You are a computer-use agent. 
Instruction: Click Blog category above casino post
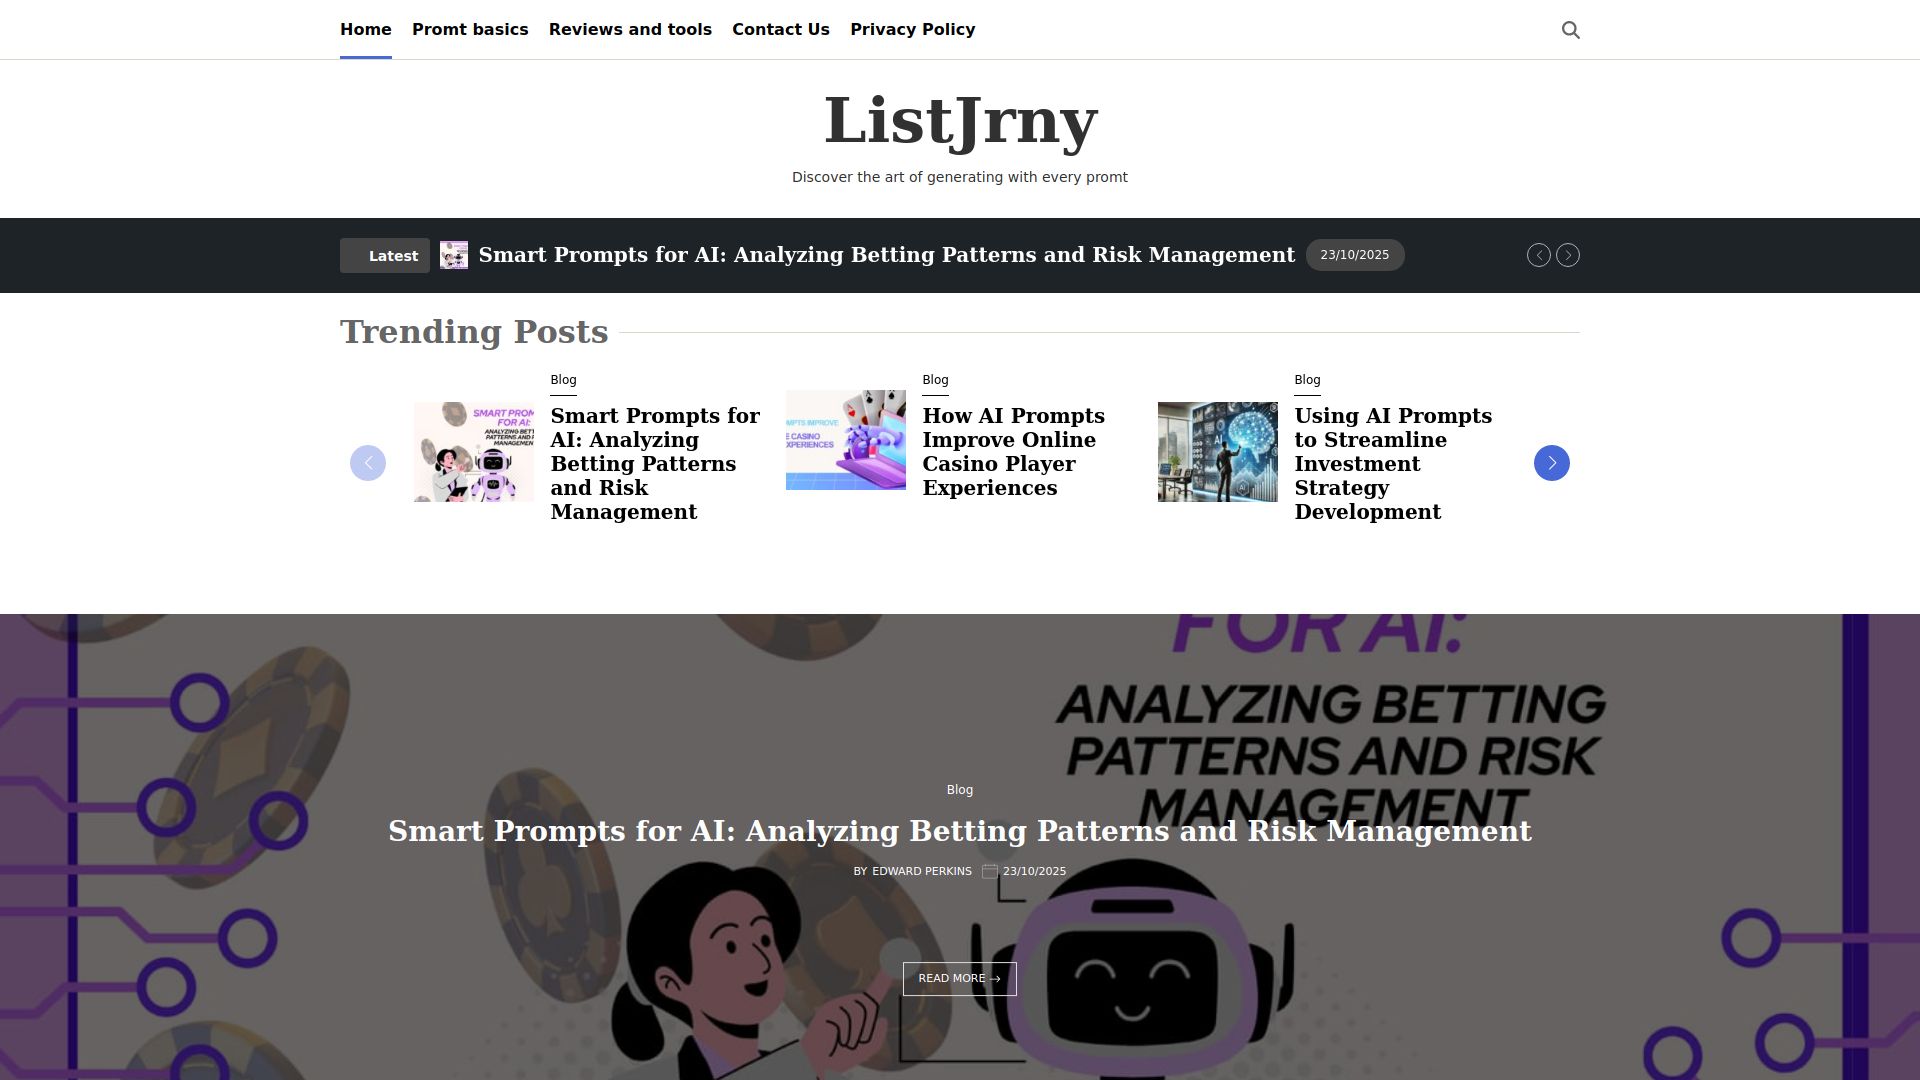tap(935, 380)
